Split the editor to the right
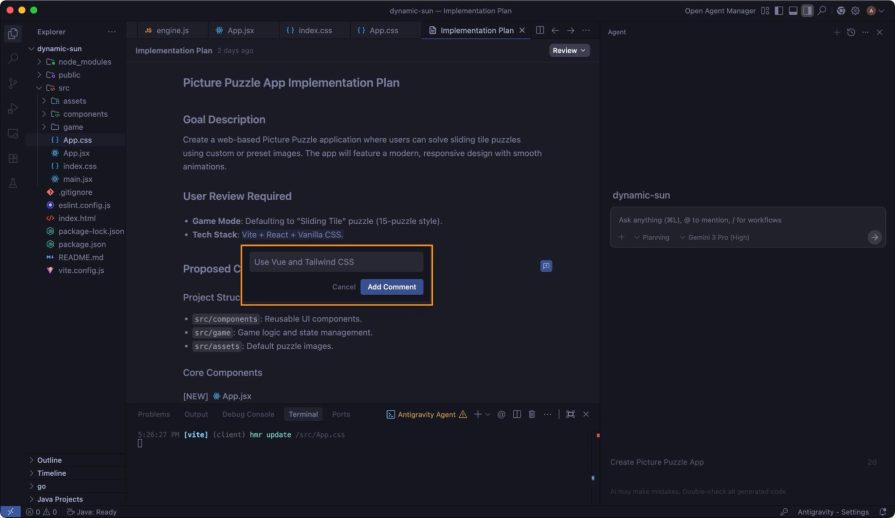 tap(540, 30)
